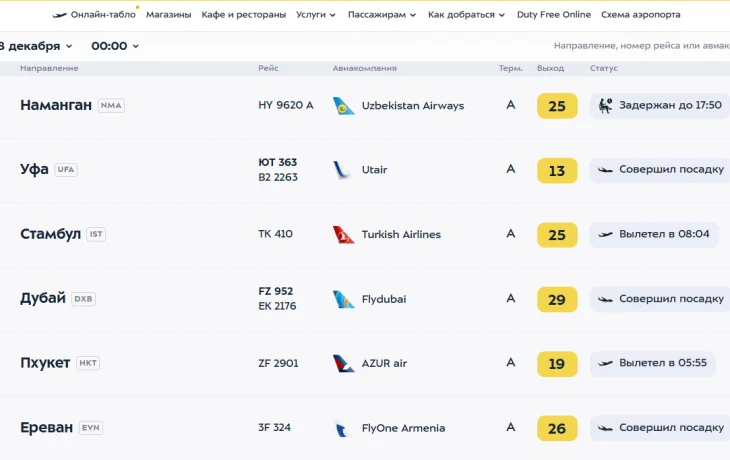Expand the Как добраться menu

click(x=466, y=15)
